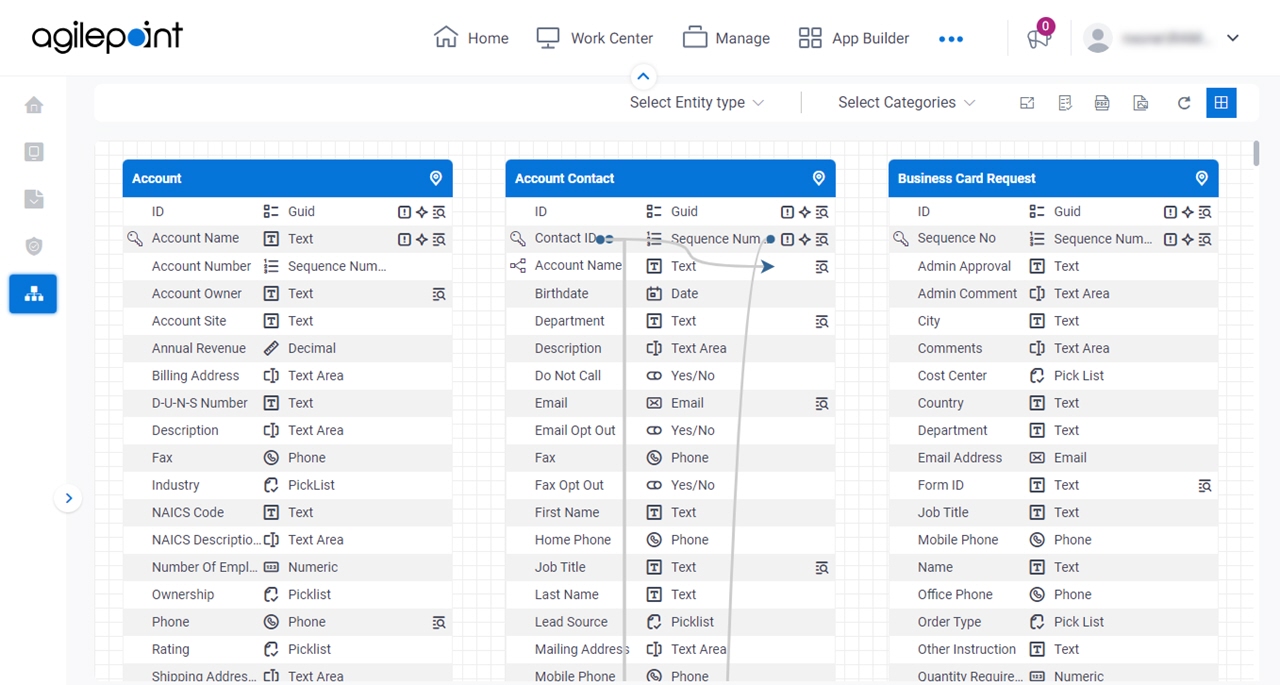Click relationship icon beside Account Contact's Account Name
1280x685 pixels.
[x=517, y=266]
